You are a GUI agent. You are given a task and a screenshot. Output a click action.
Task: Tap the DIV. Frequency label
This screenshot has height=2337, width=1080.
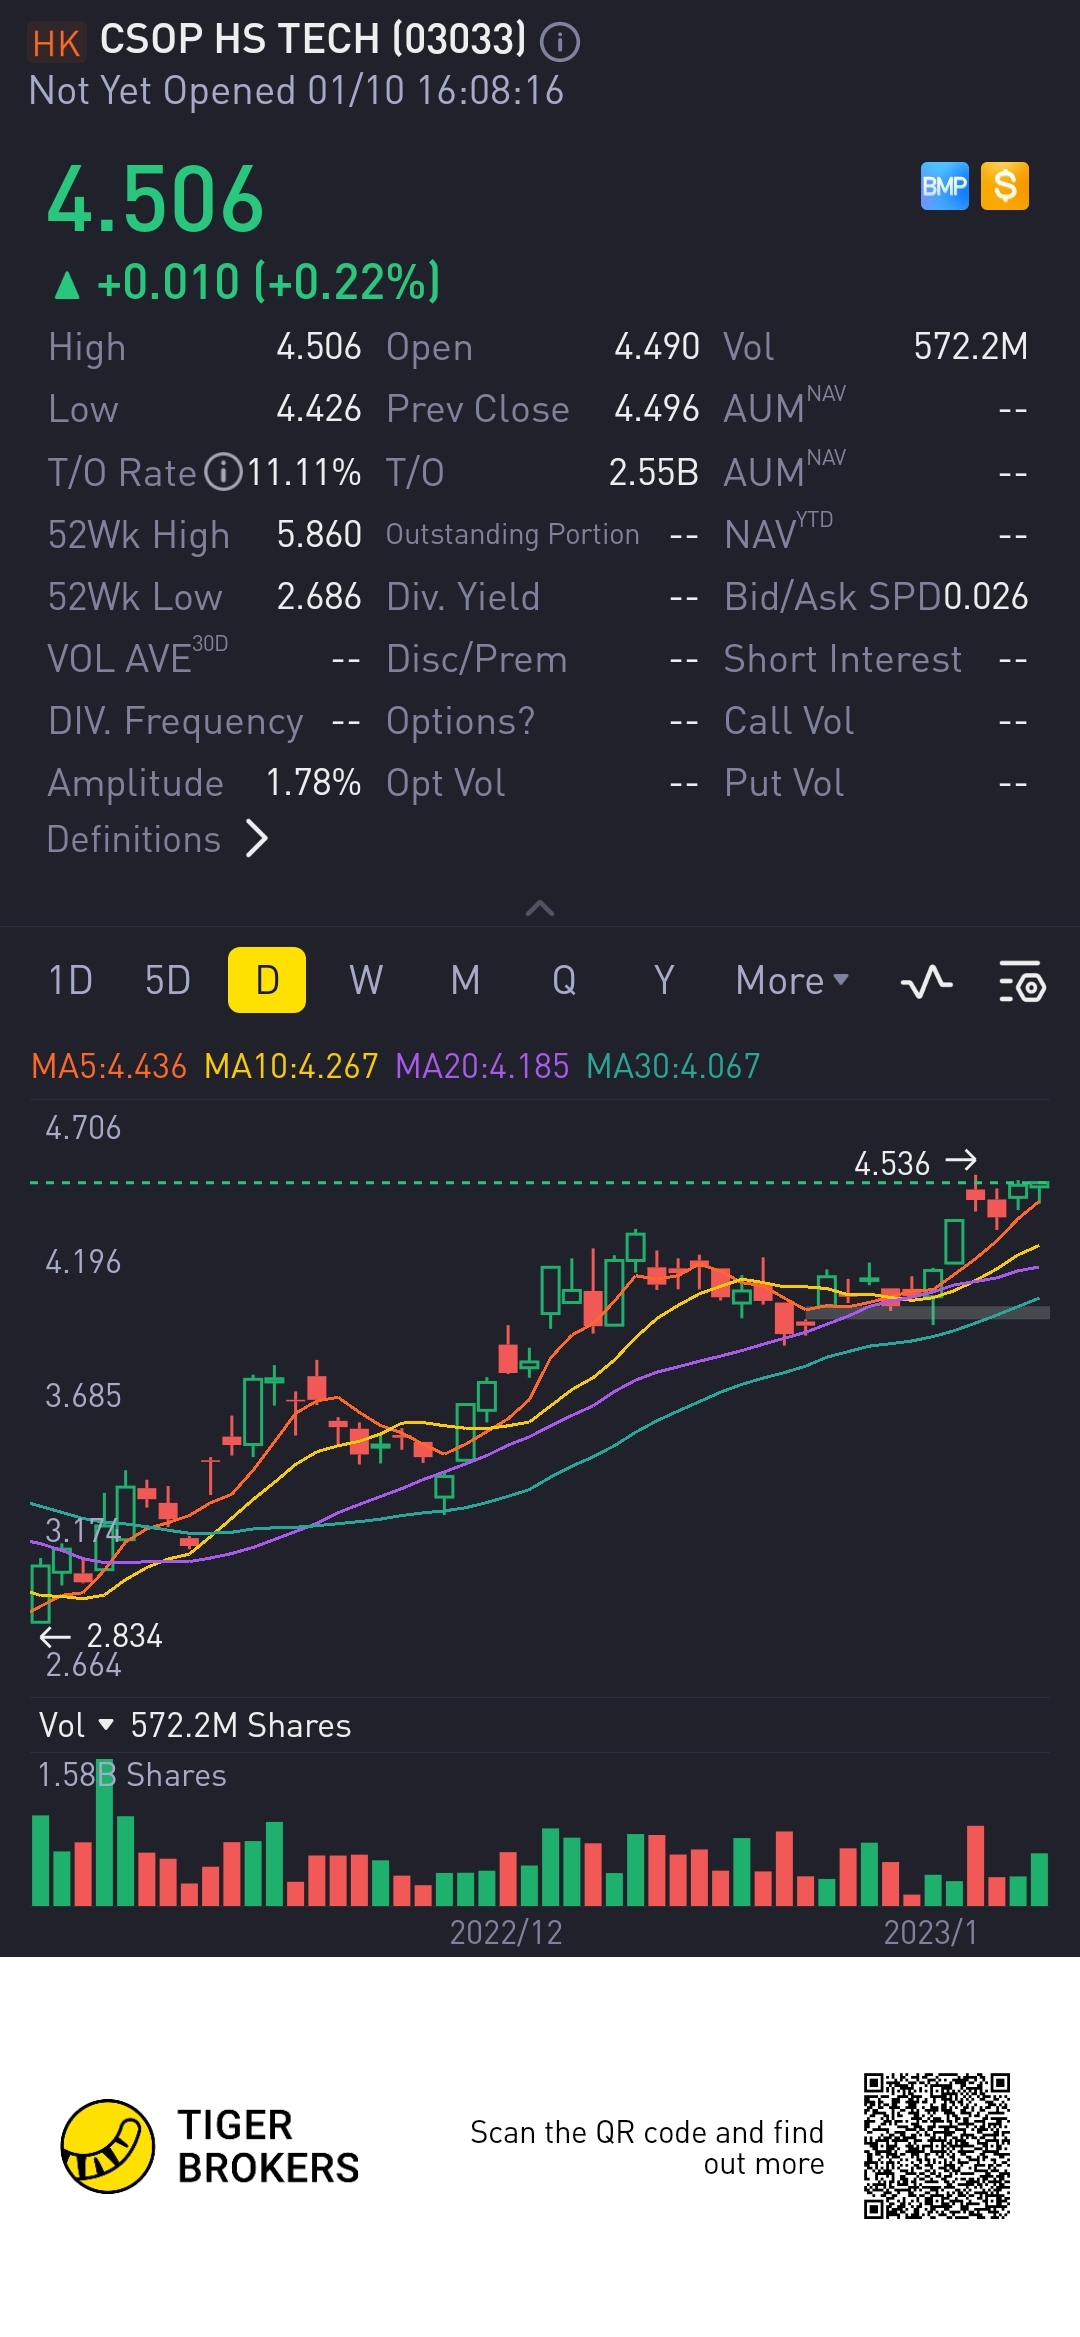point(176,721)
